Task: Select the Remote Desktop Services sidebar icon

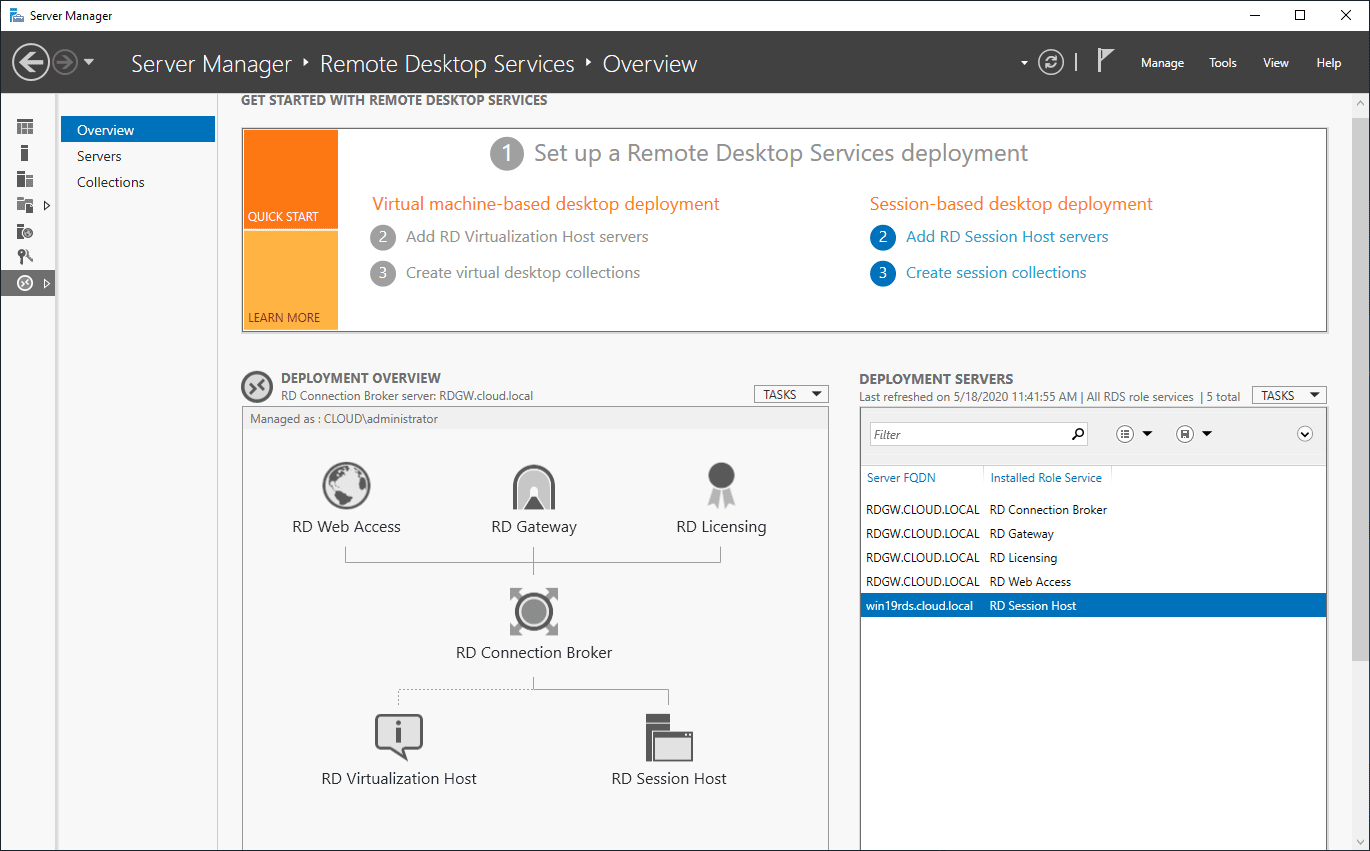Action: 25,282
